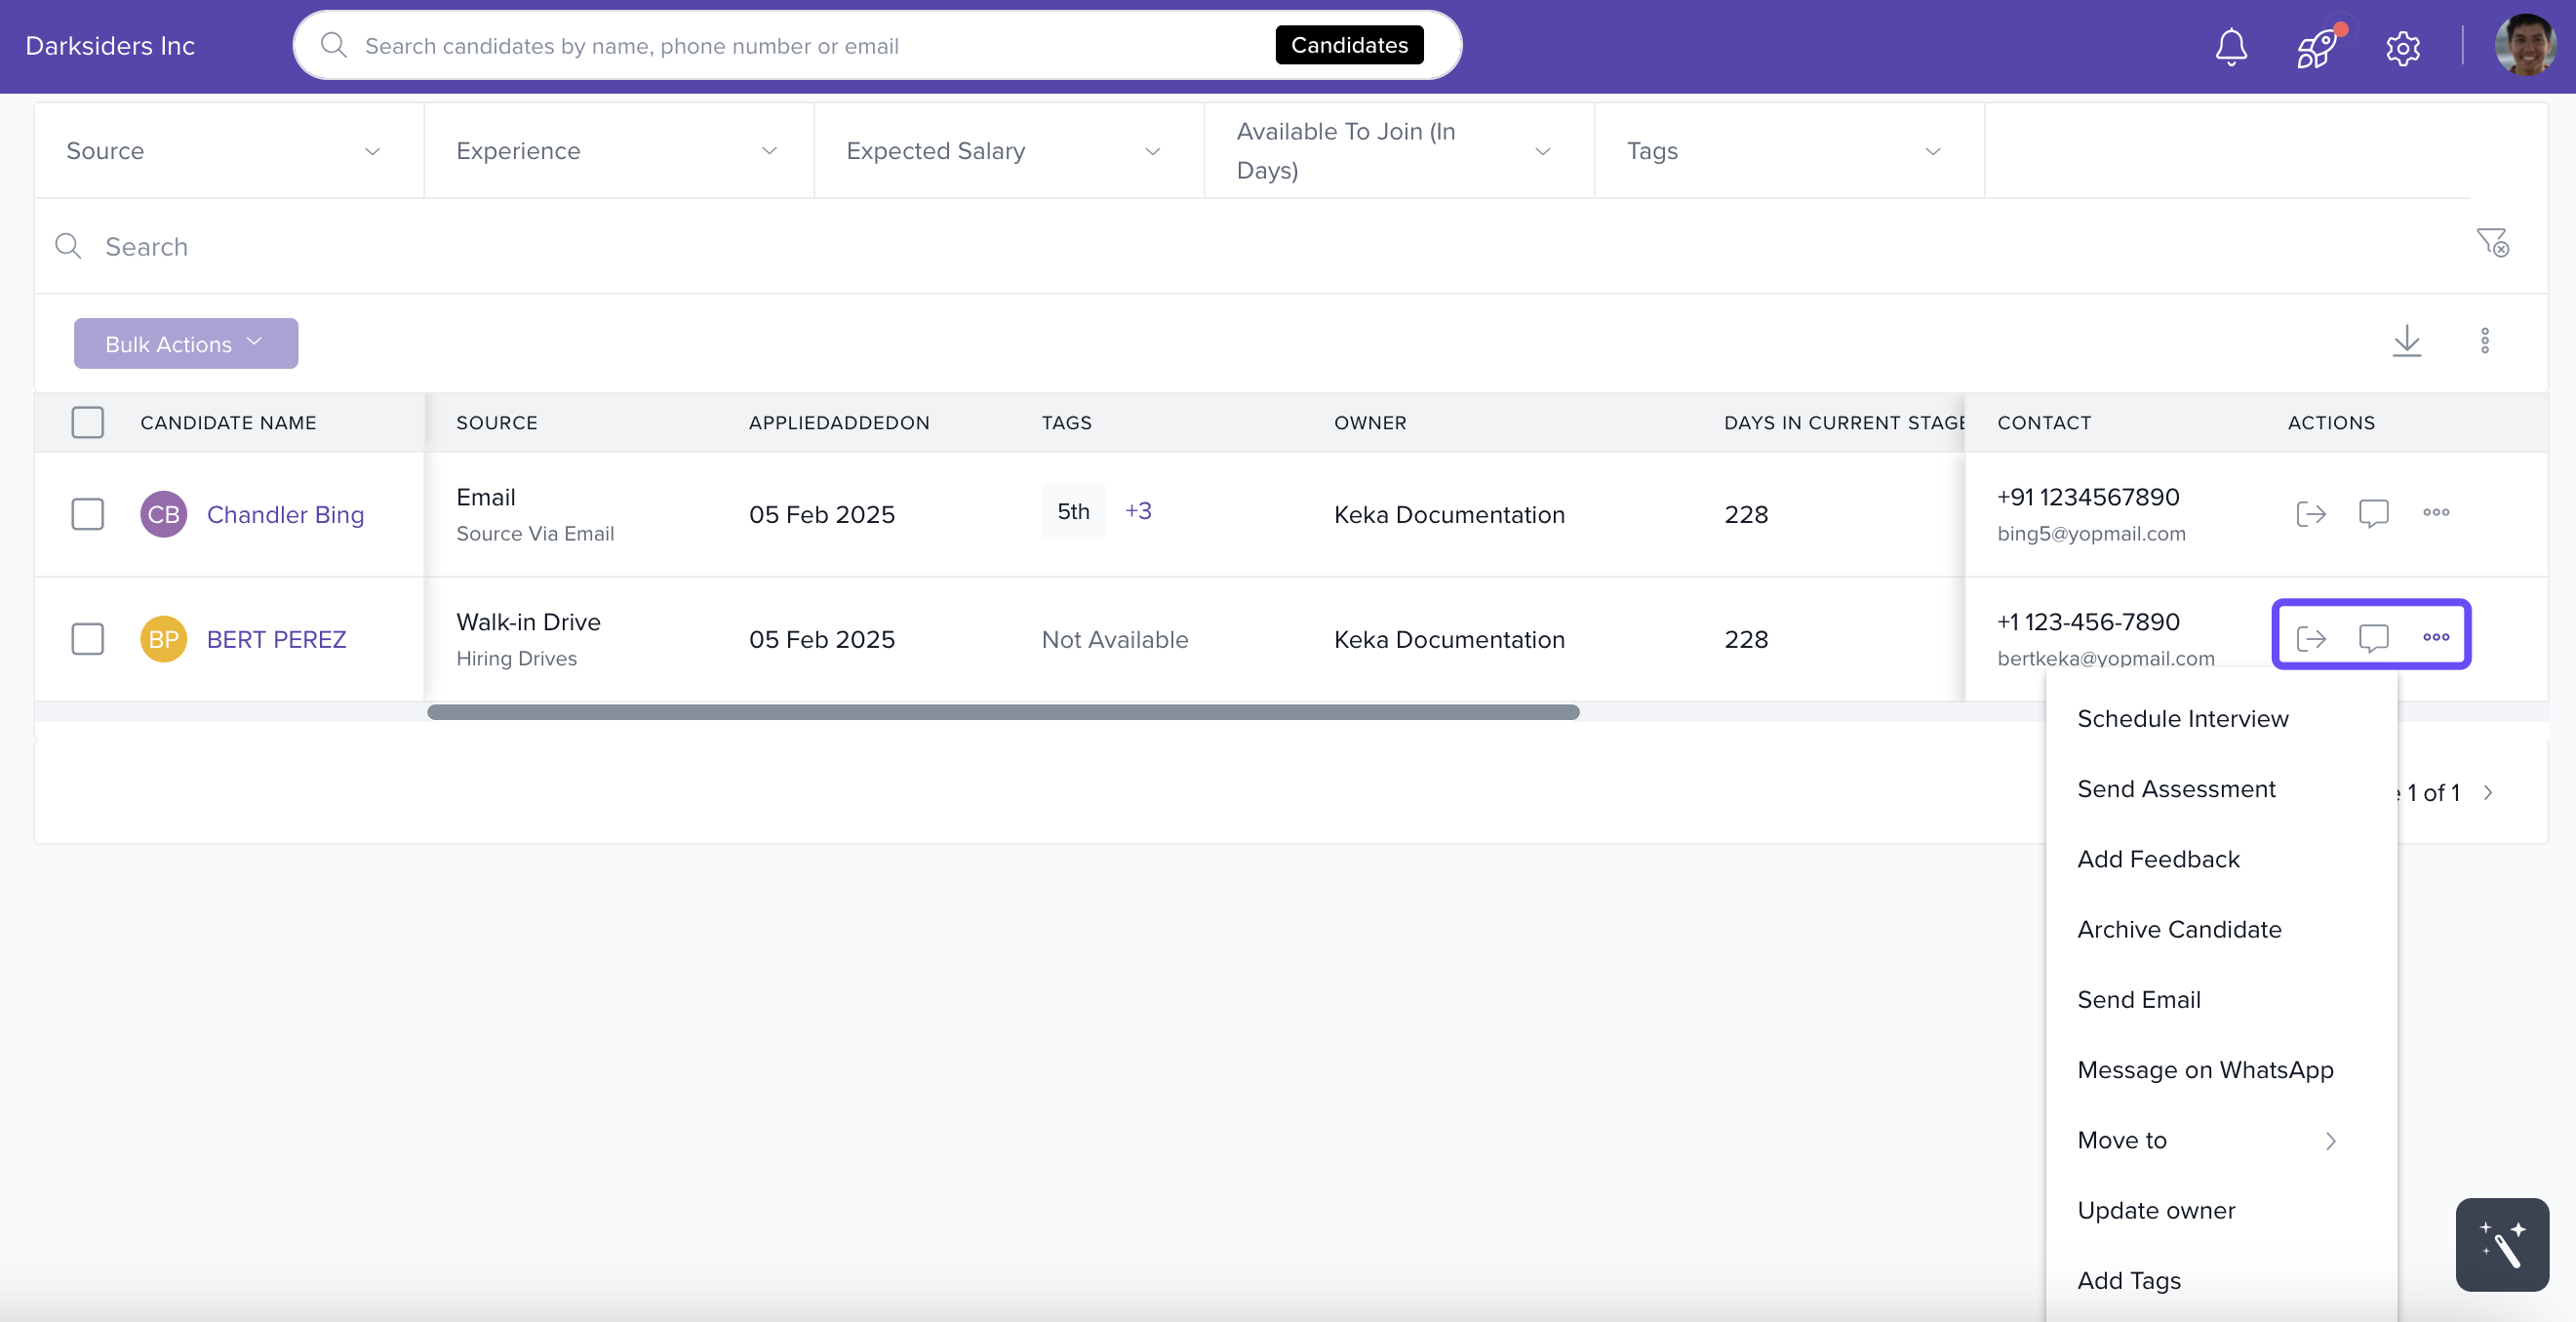The height and width of the screenshot is (1322, 2576).
Task: Click the magic wand assistant icon
Action: pyautogui.click(x=2501, y=1244)
